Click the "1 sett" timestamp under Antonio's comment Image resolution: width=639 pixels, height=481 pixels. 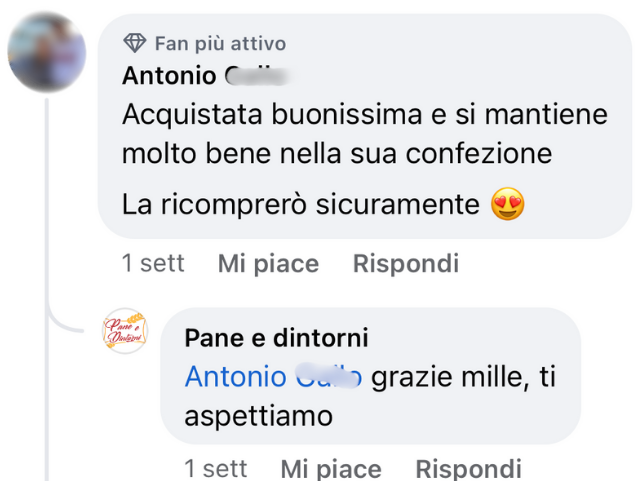coord(153,263)
